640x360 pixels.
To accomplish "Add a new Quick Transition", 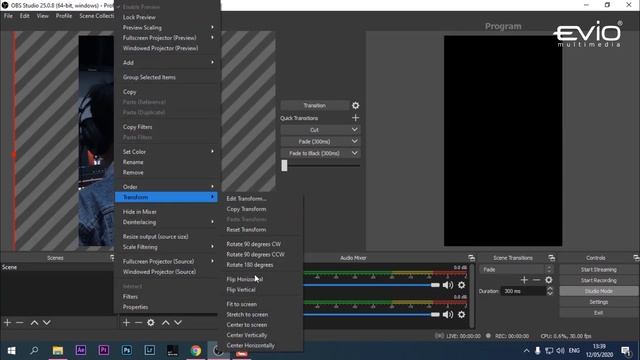I will 356,118.
